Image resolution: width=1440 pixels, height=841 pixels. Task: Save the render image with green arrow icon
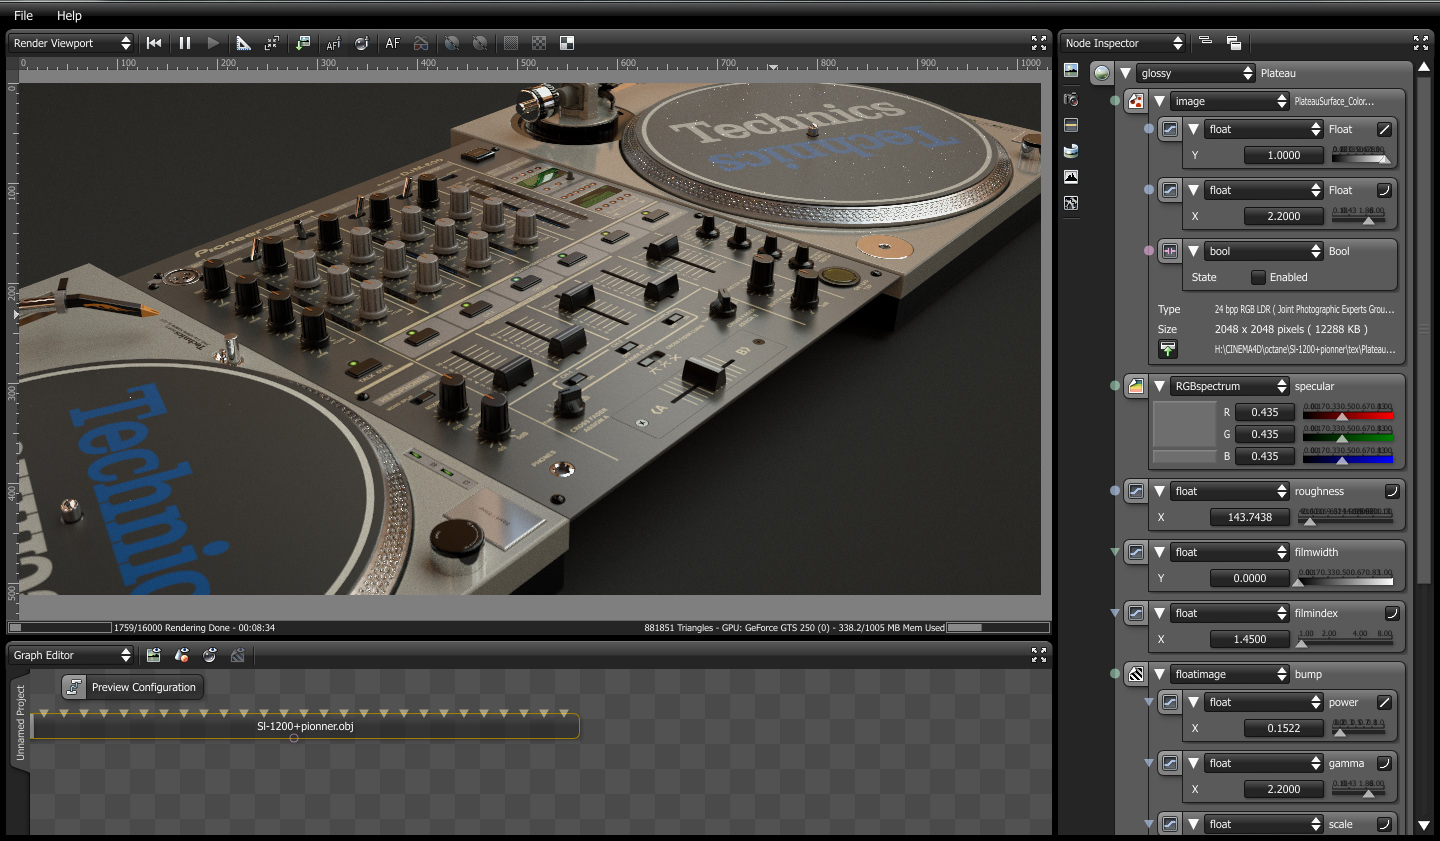[303, 43]
